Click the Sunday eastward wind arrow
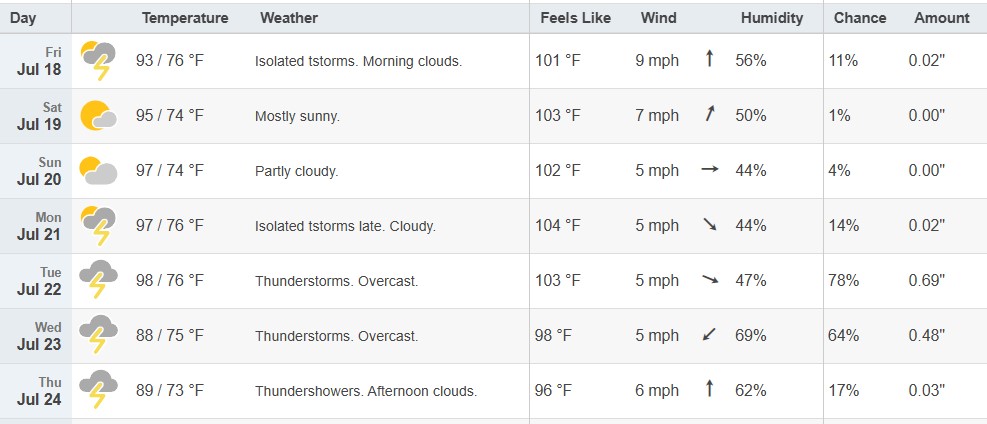The width and height of the screenshot is (987, 424). (710, 170)
